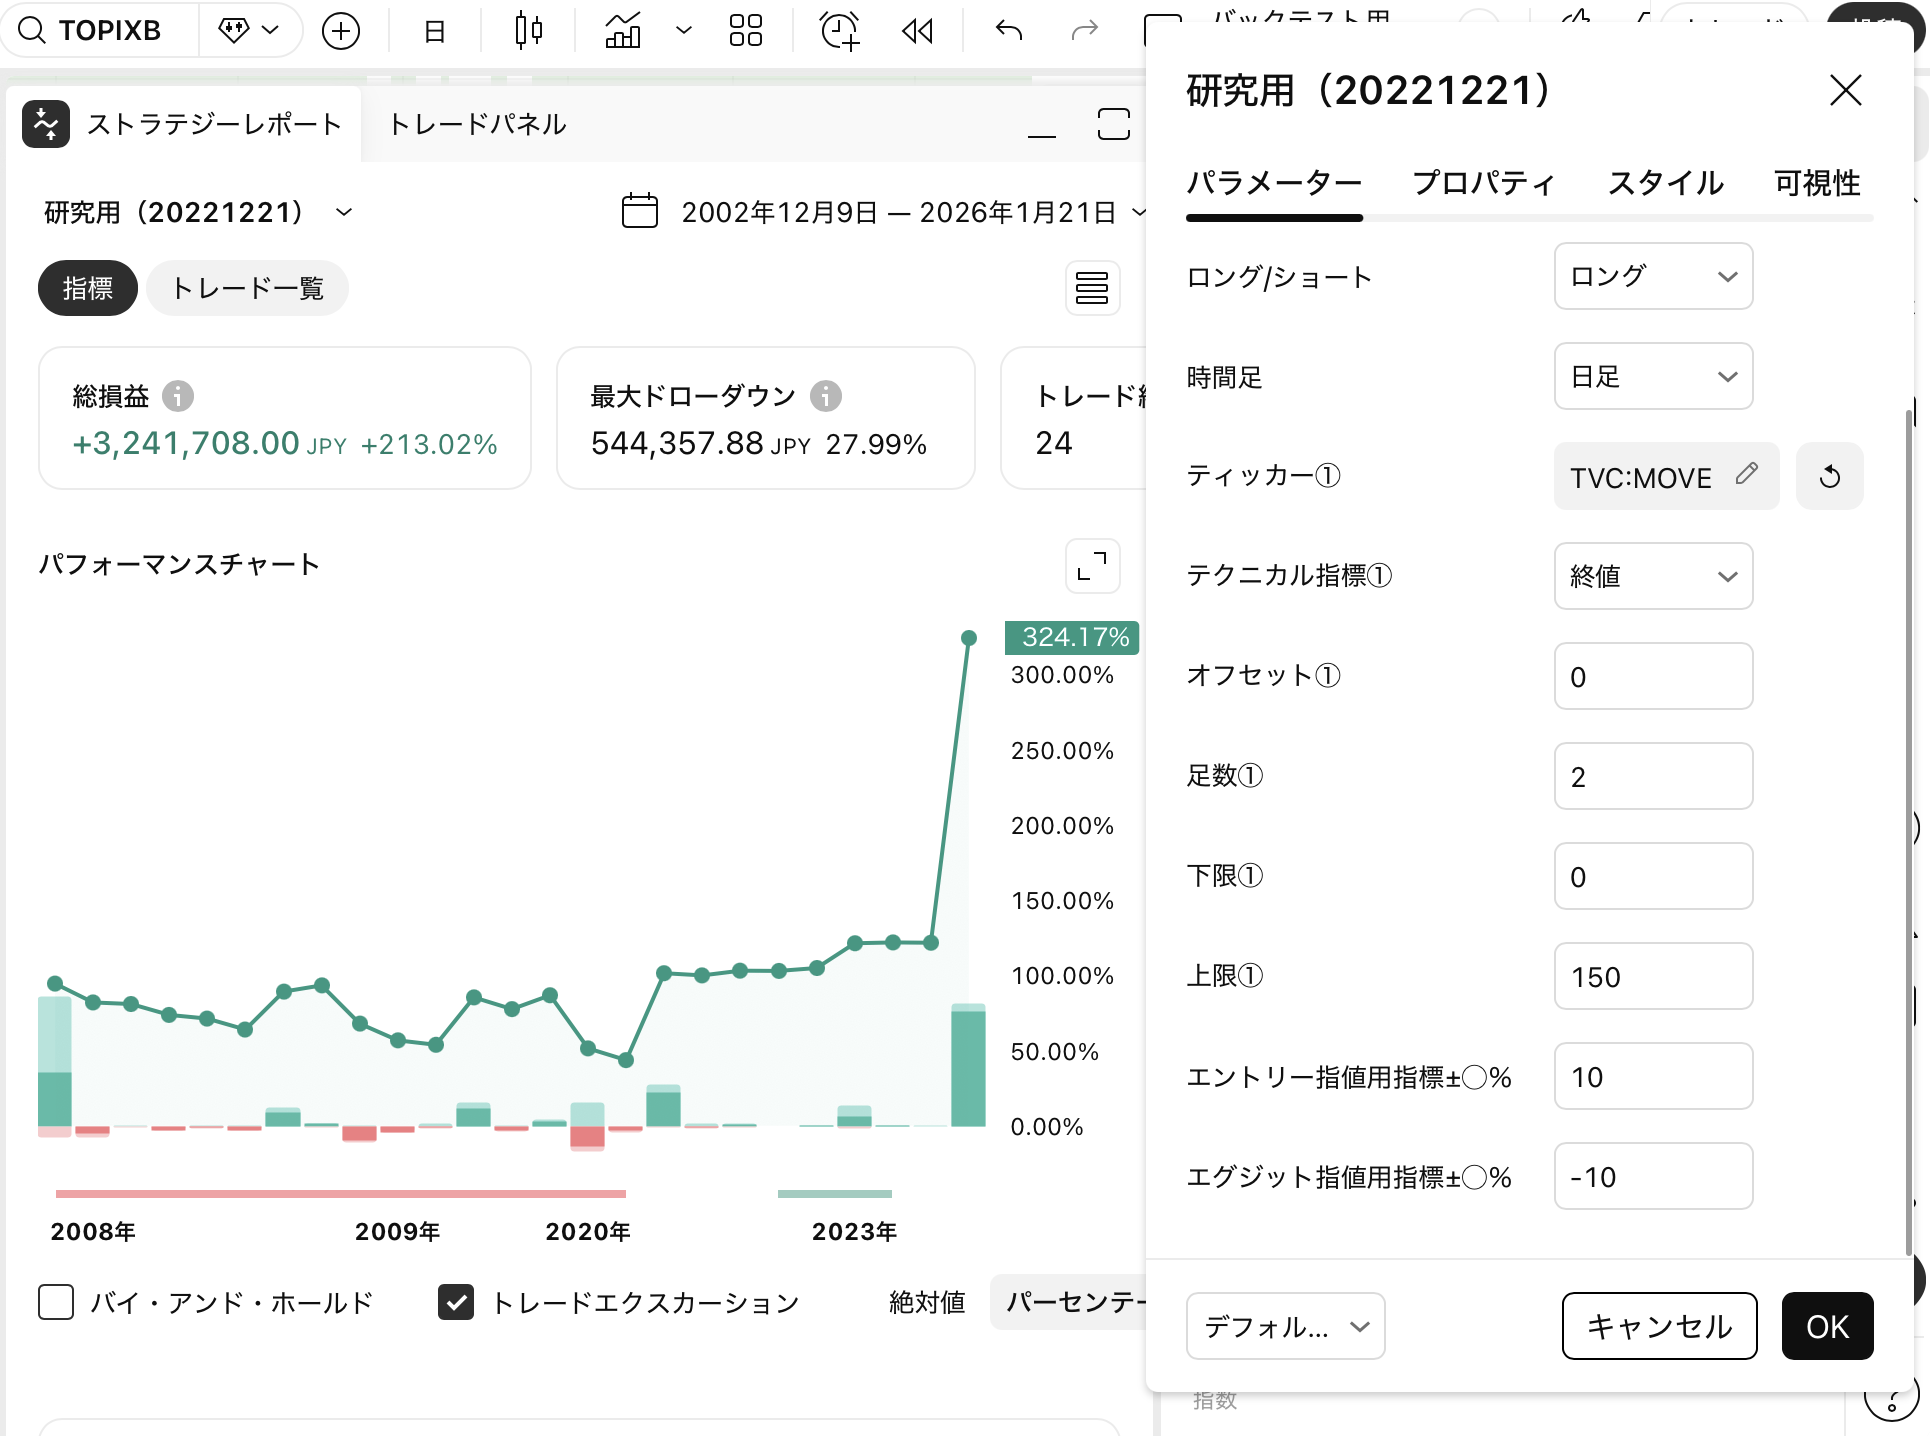Expand the デフォルト settings dropdown
Screen dimensions: 1930x1436
click(1285, 1327)
